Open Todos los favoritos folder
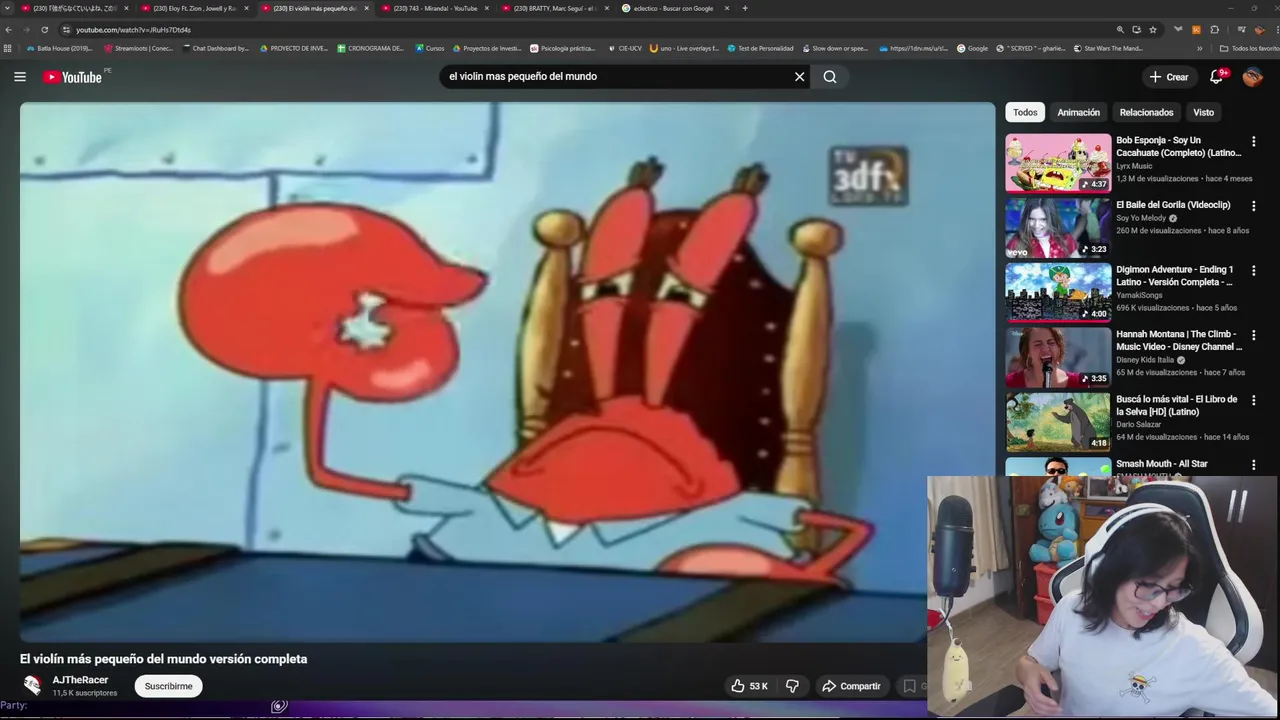Image resolution: width=1280 pixels, height=720 pixels. tap(1249, 48)
